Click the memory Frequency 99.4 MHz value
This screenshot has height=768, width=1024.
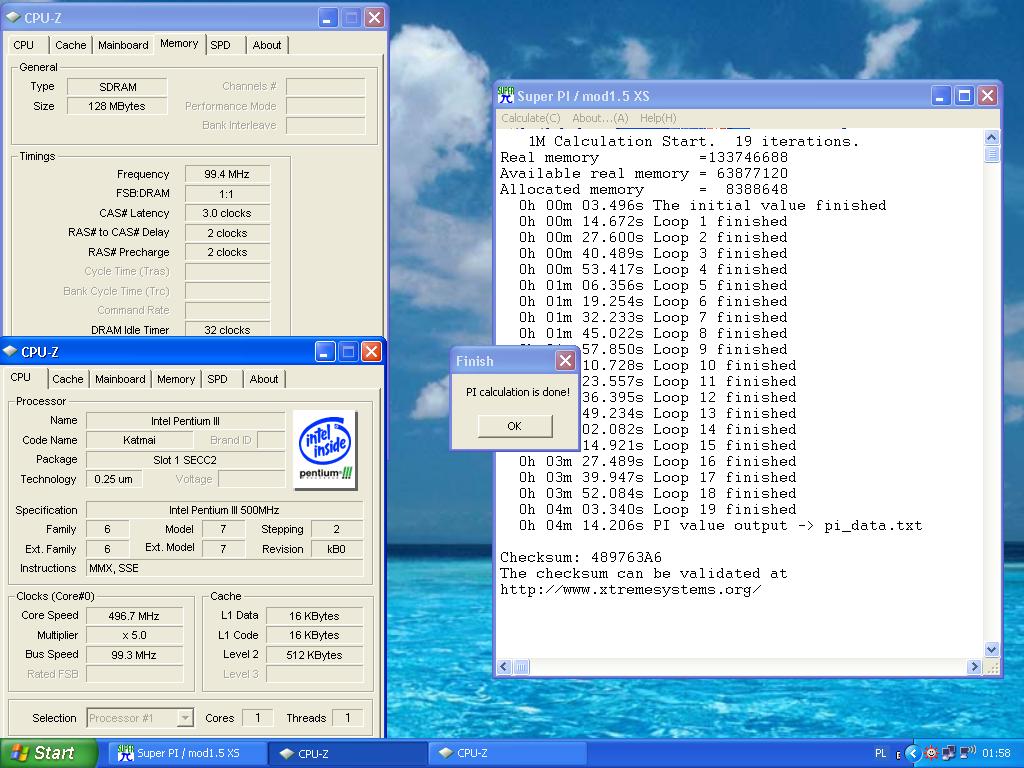coord(227,174)
